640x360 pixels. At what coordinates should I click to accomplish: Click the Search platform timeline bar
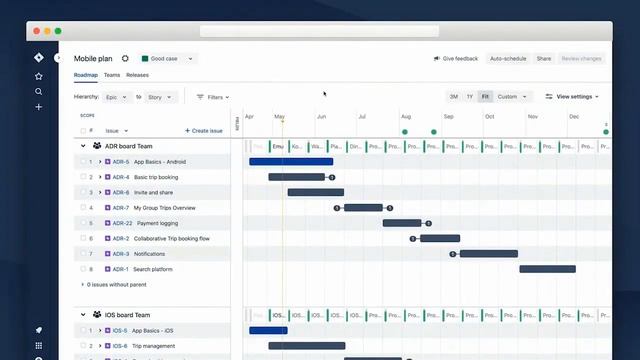coord(547,269)
